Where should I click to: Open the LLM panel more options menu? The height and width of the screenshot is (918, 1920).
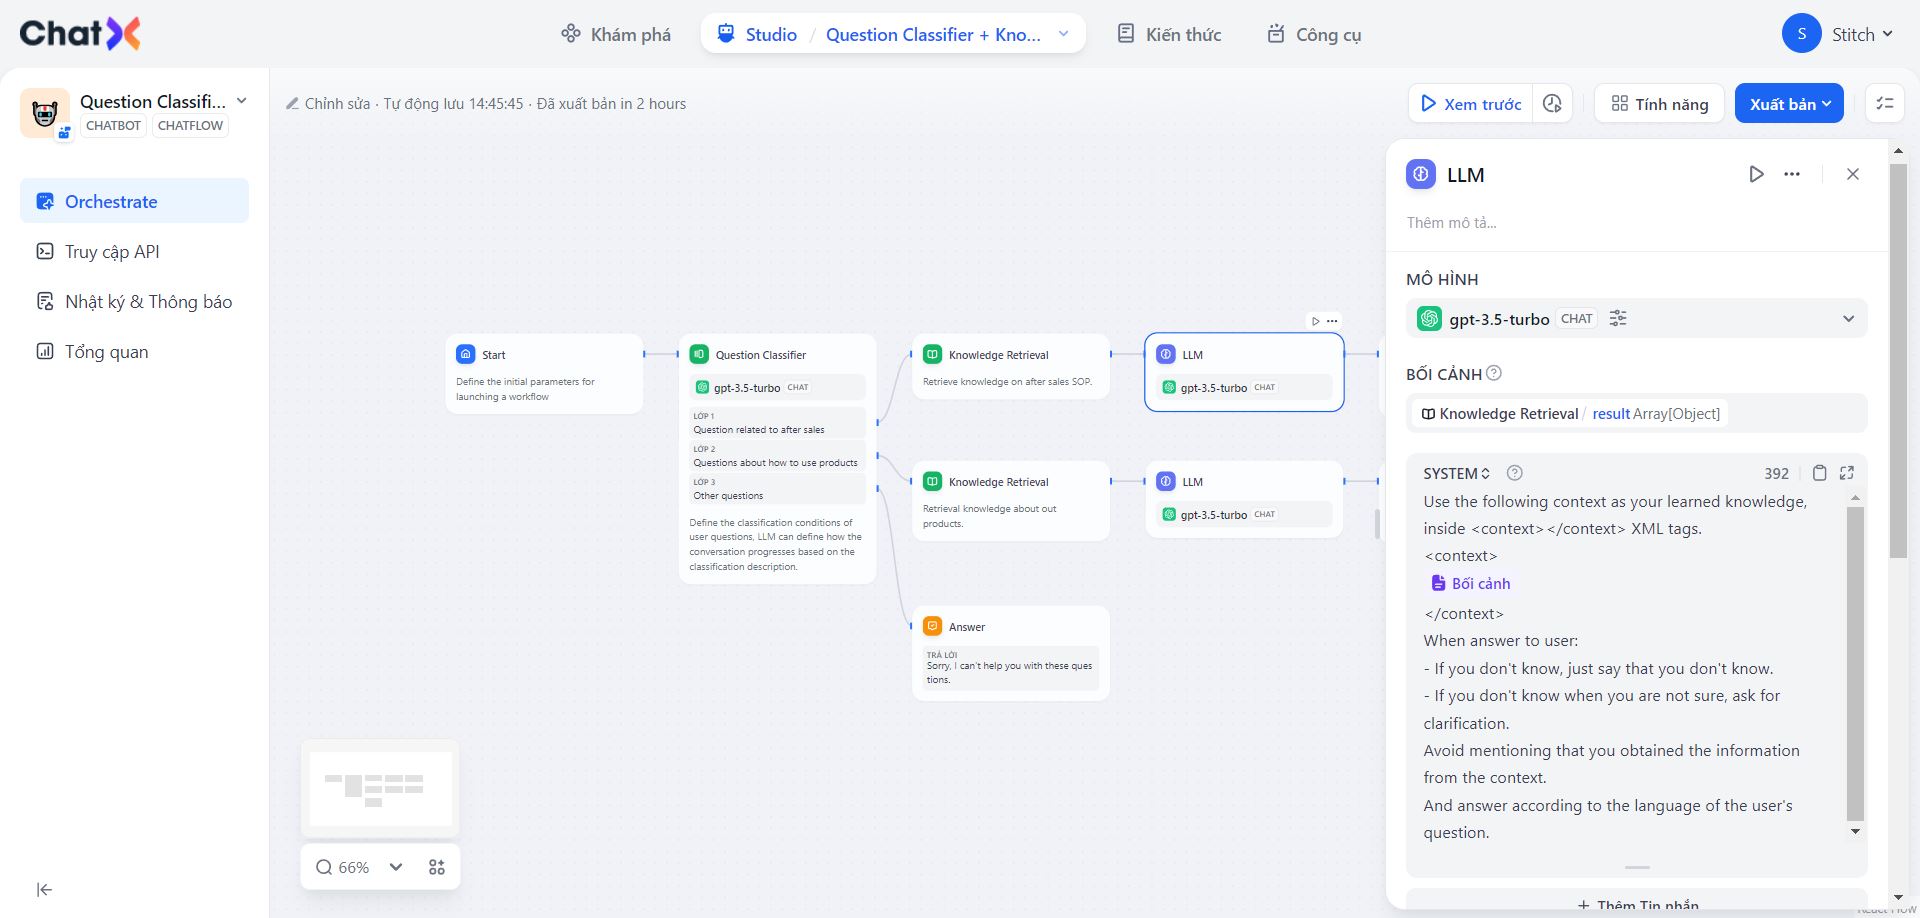[x=1792, y=174]
